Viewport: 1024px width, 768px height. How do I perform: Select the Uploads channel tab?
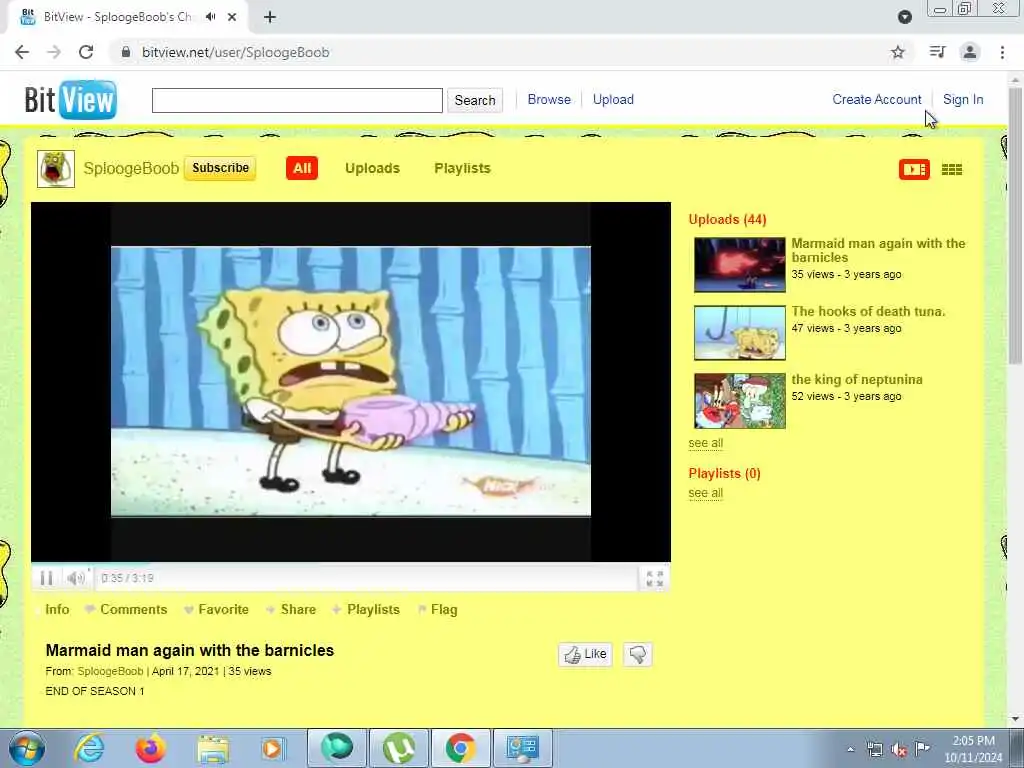click(x=372, y=168)
